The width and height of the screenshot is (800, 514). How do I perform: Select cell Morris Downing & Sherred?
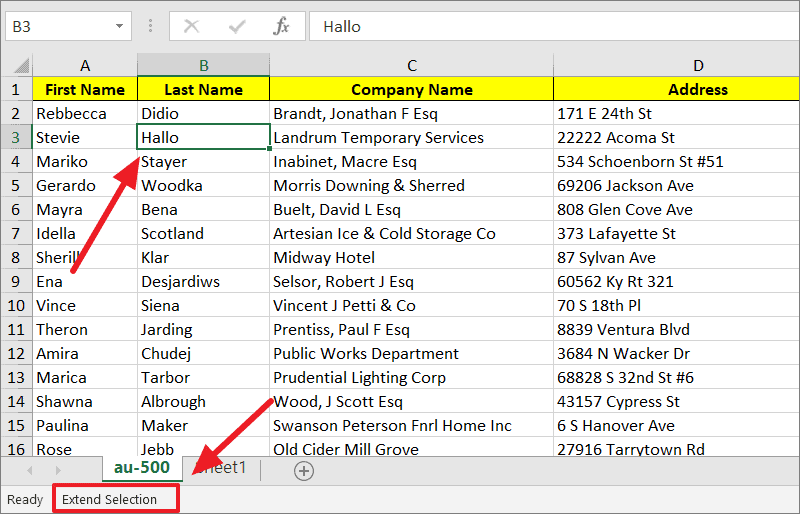pyautogui.click(x=412, y=185)
